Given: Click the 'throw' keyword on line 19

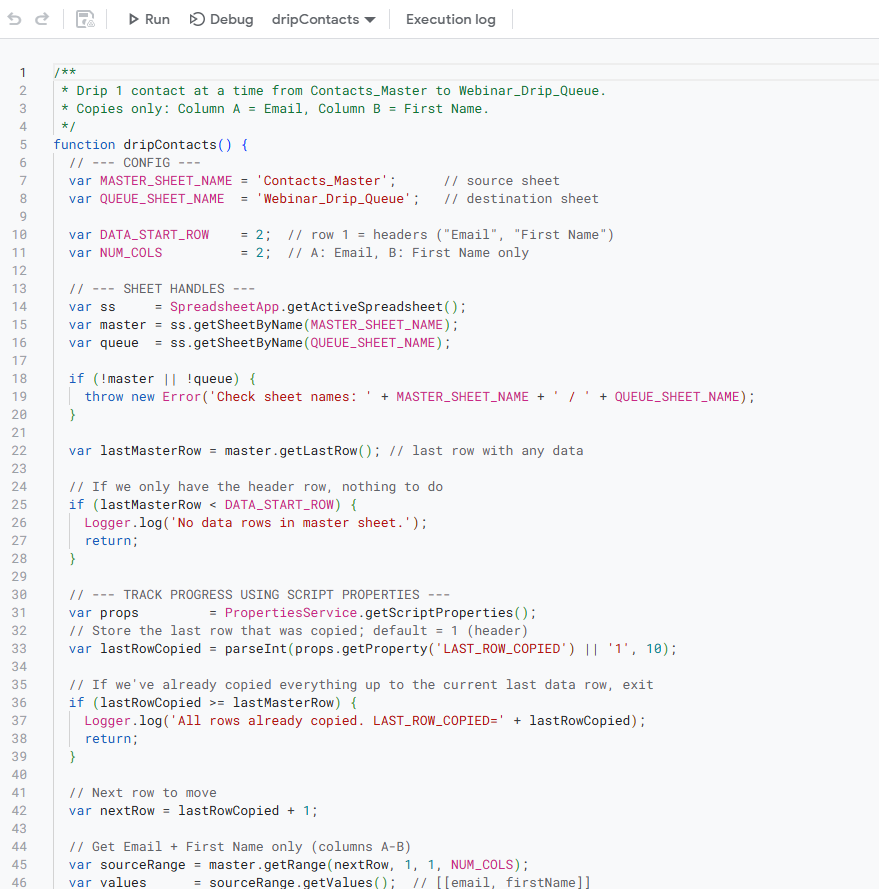Looking at the screenshot, I should 104,396.
